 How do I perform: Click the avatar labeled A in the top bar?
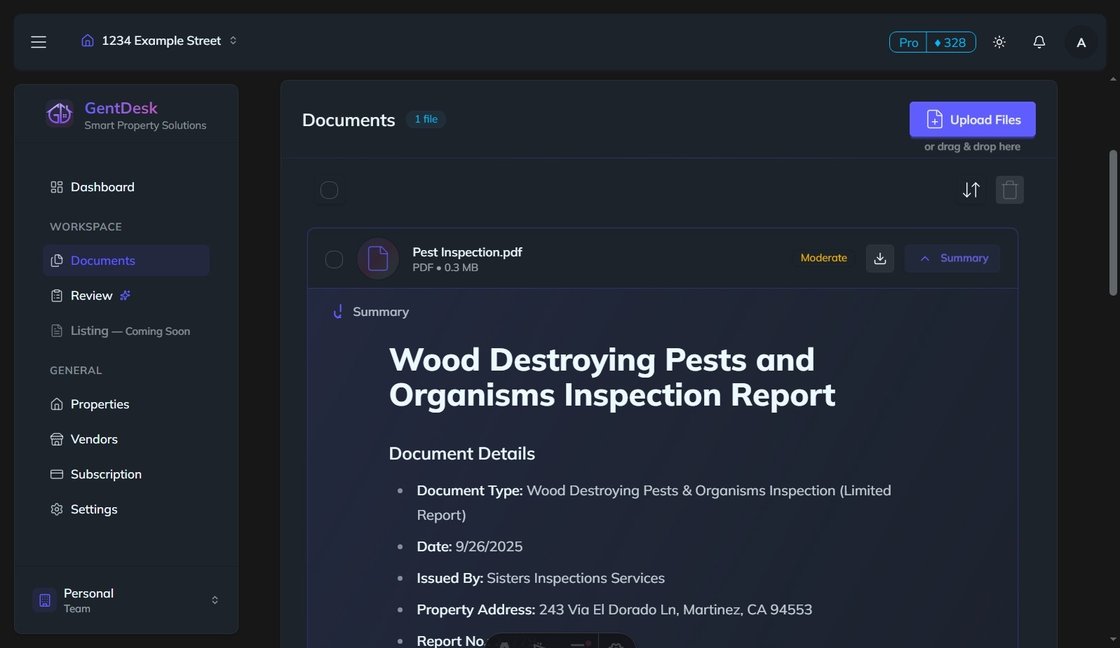[1080, 41]
